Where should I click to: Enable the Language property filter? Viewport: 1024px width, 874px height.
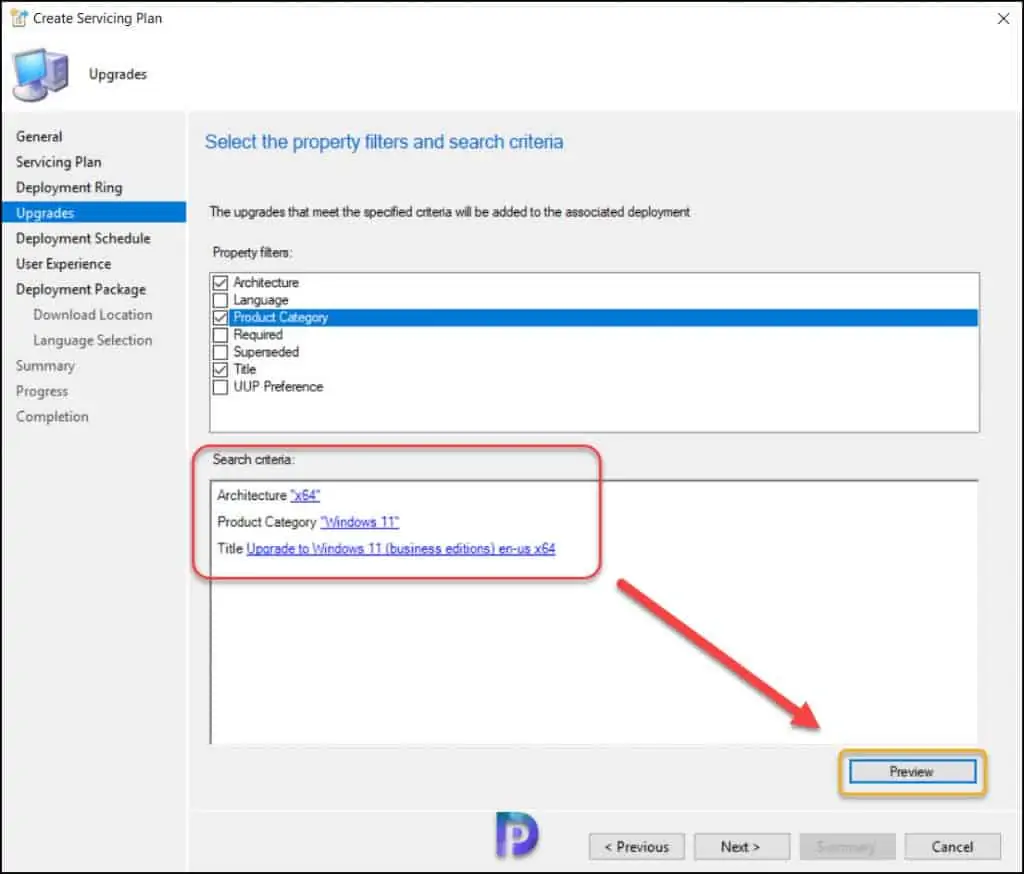pos(220,300)
